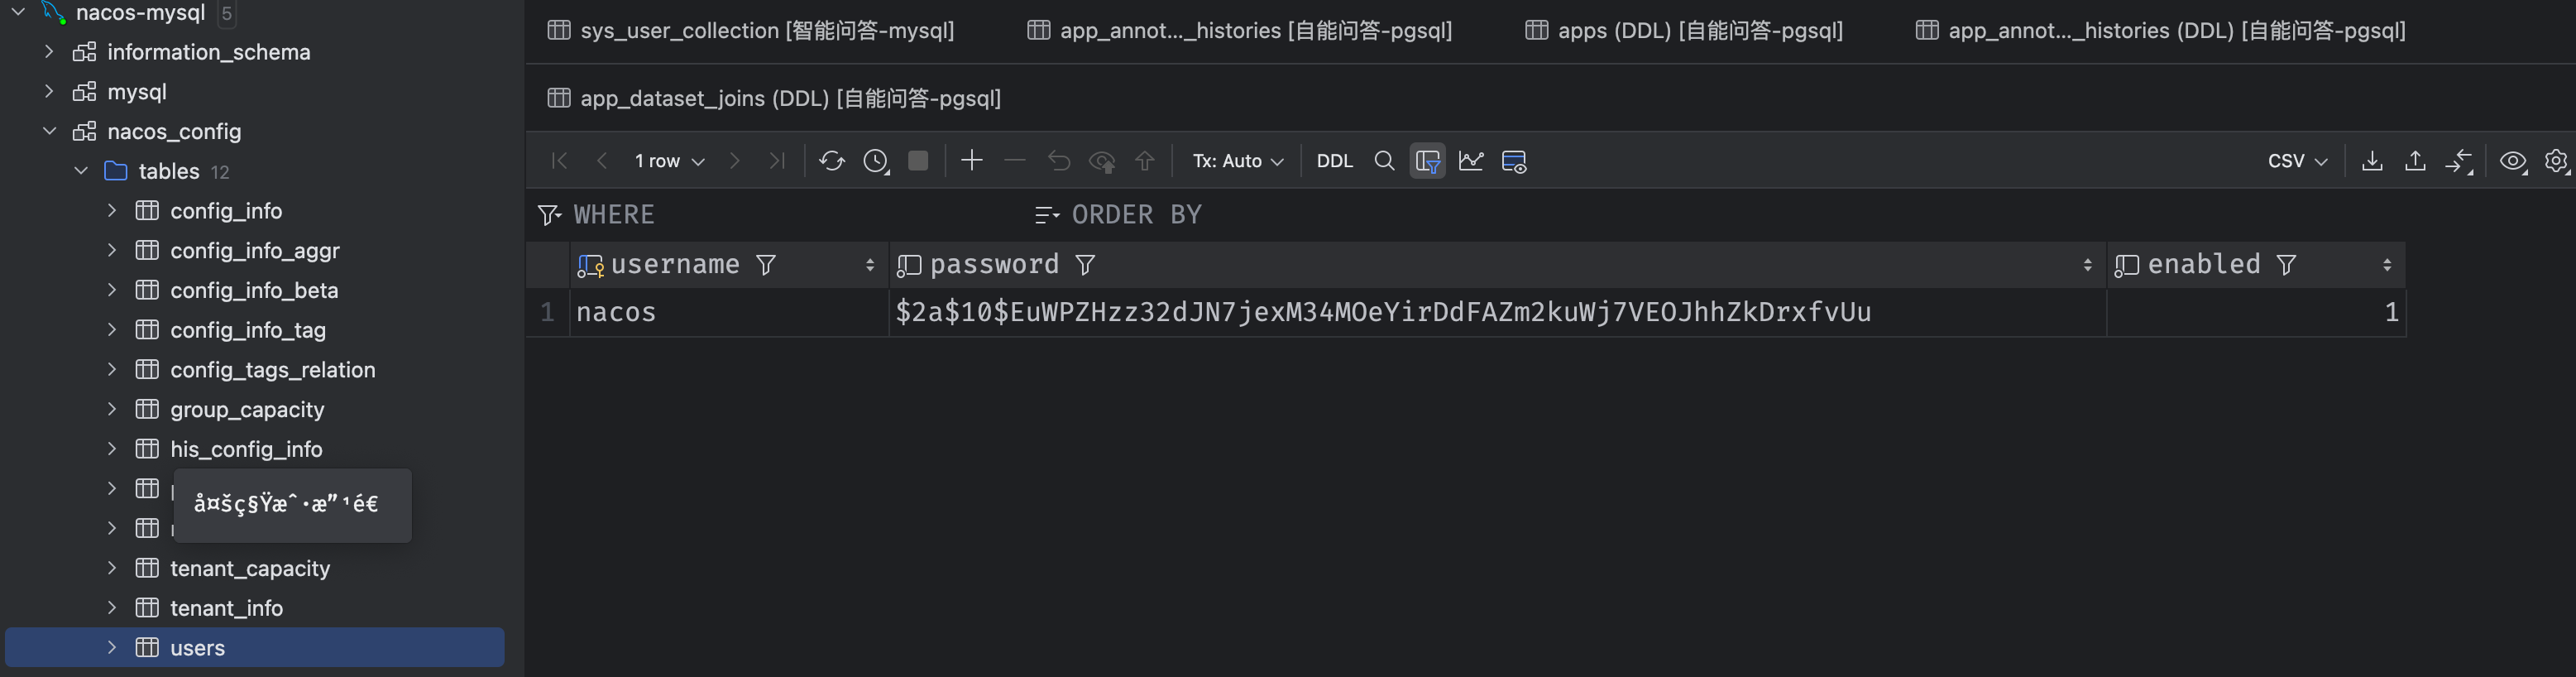The height and width of the screenshot is (677, 2576).
Task: Switch to apps (DDL) tab
Action: point(1684,31)
